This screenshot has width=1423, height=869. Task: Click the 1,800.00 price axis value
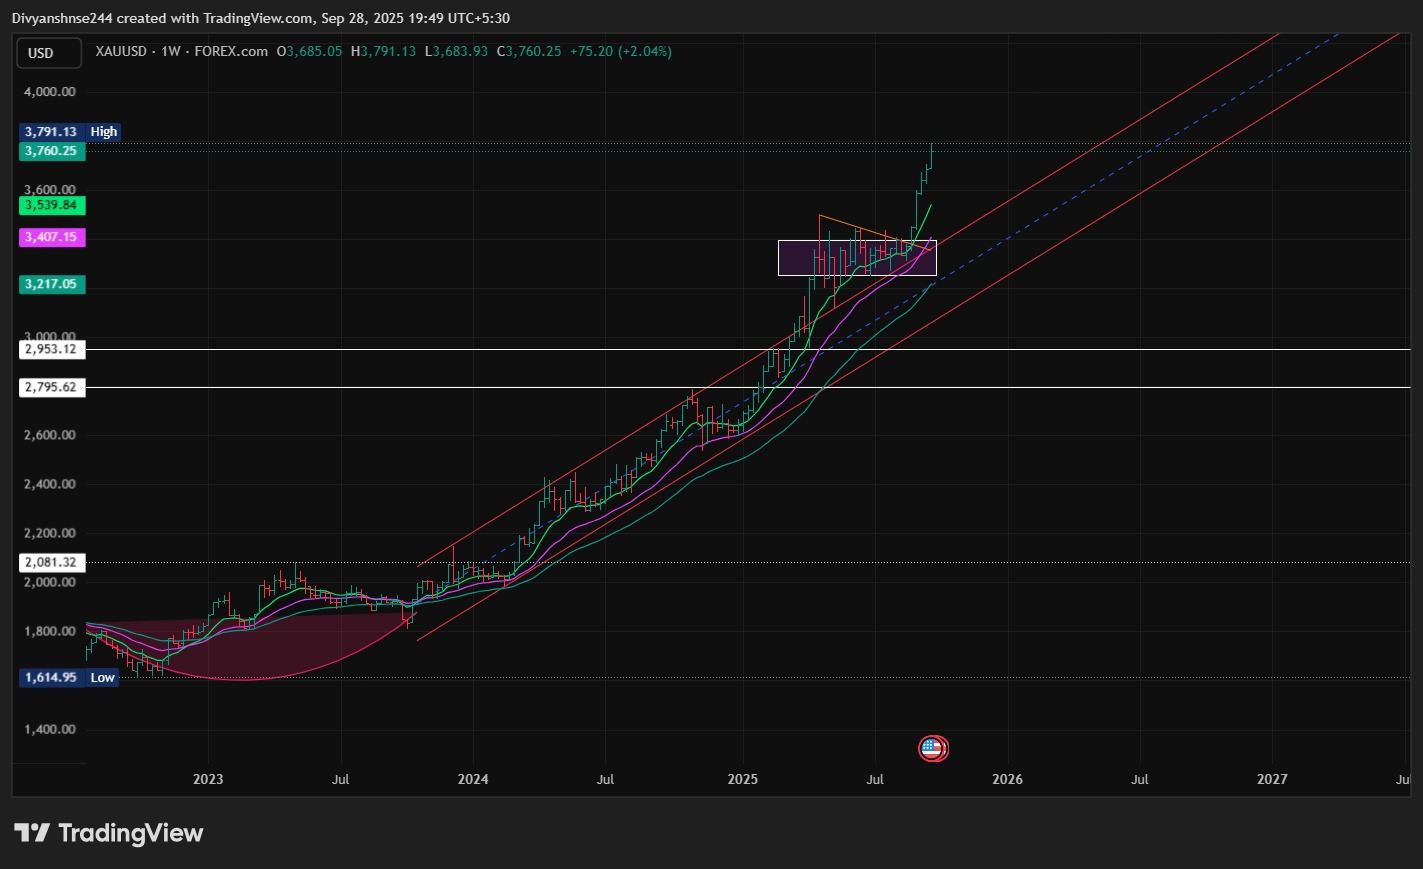tap(50, 631)
